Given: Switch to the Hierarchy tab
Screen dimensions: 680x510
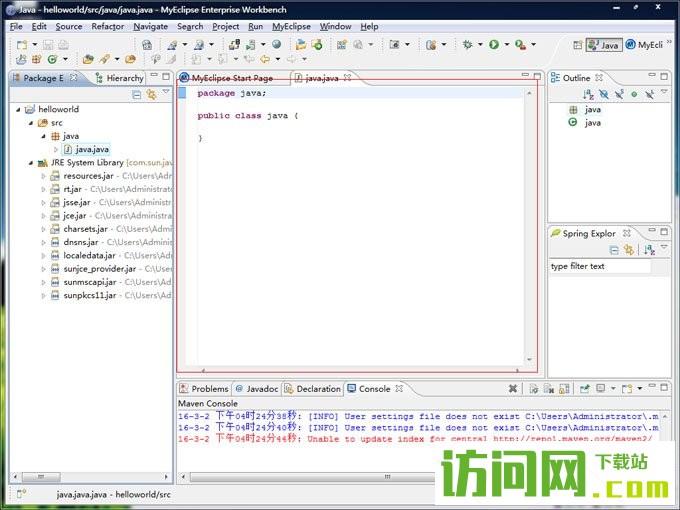Looking at the screenshot, I should (119, 78).
